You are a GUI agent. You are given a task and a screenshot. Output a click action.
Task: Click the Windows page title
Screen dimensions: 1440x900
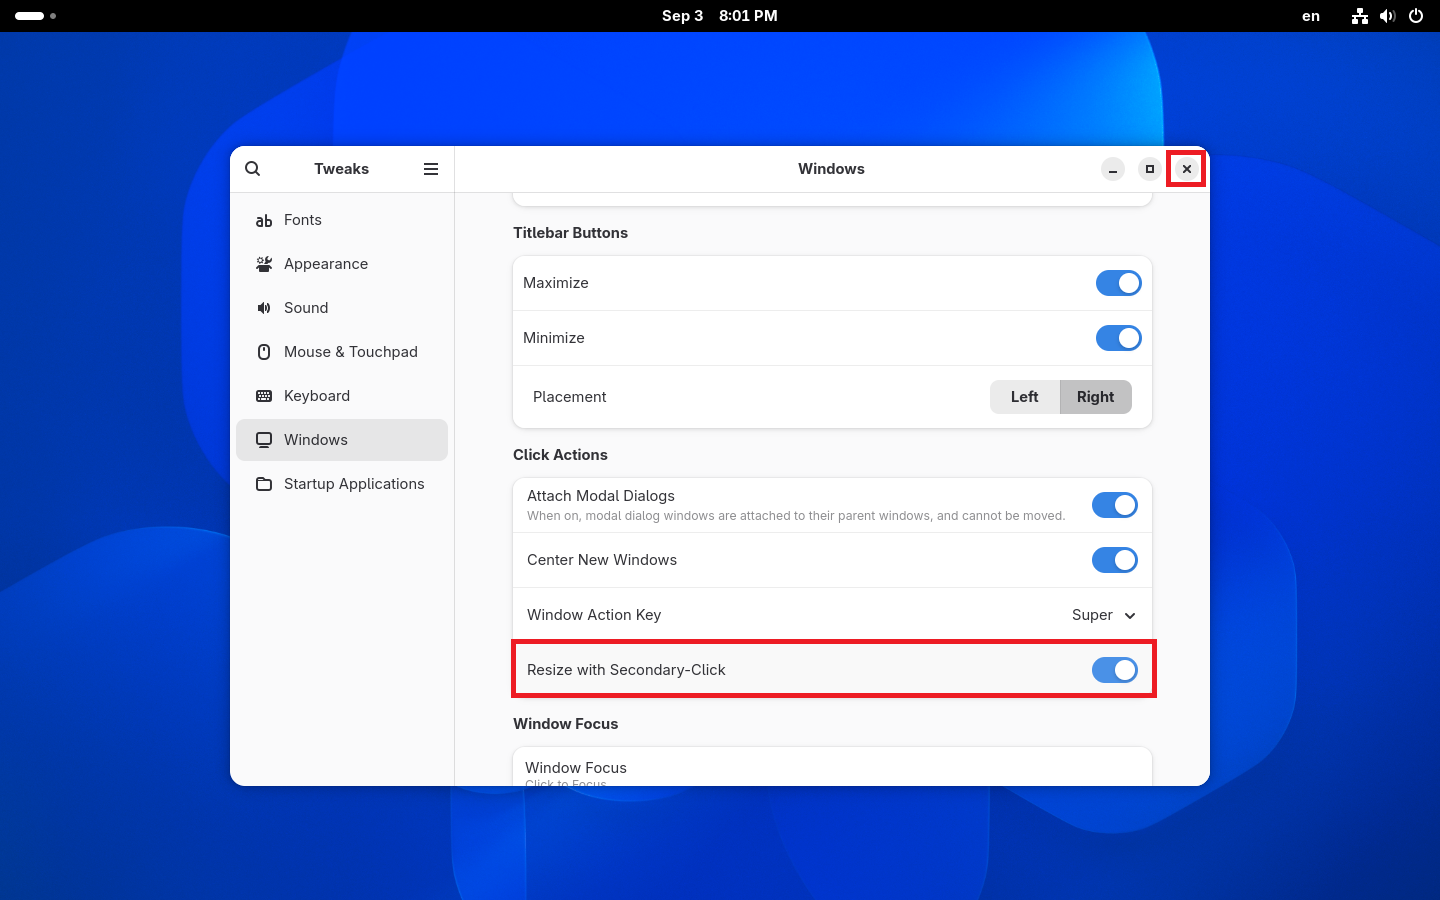click(831, 169)
